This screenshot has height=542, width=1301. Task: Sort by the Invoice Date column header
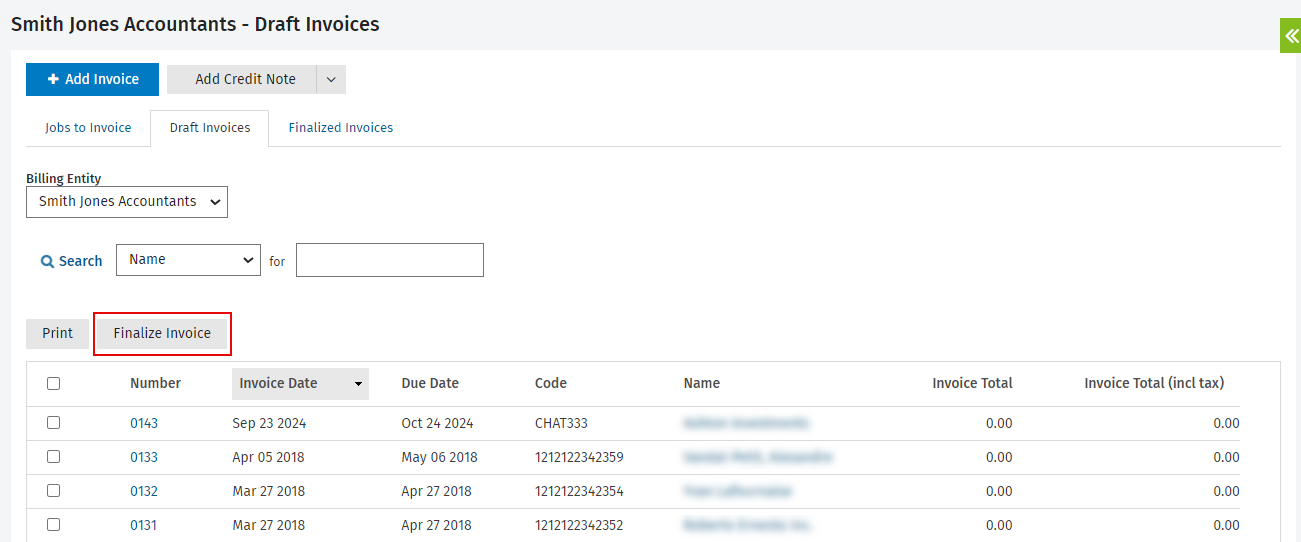300,383
